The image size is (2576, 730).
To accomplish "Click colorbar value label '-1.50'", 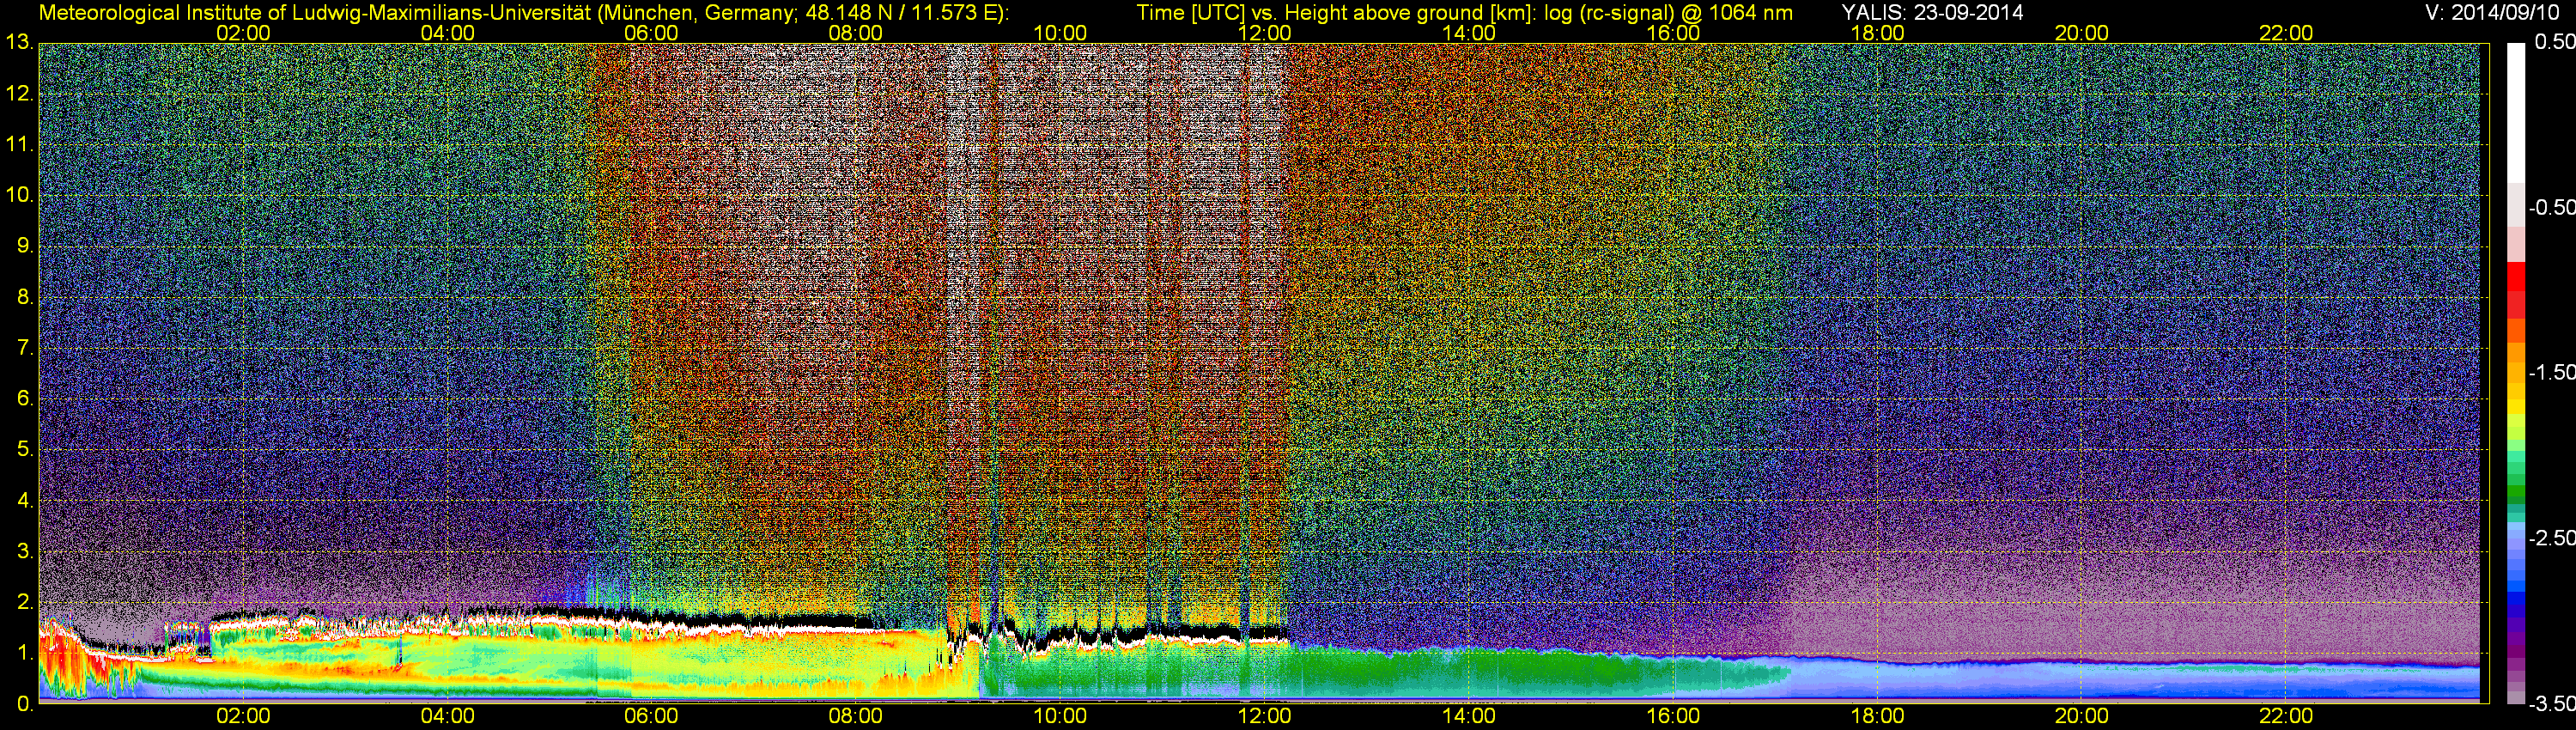I will pyautogui.click(x=2551, y=372).
